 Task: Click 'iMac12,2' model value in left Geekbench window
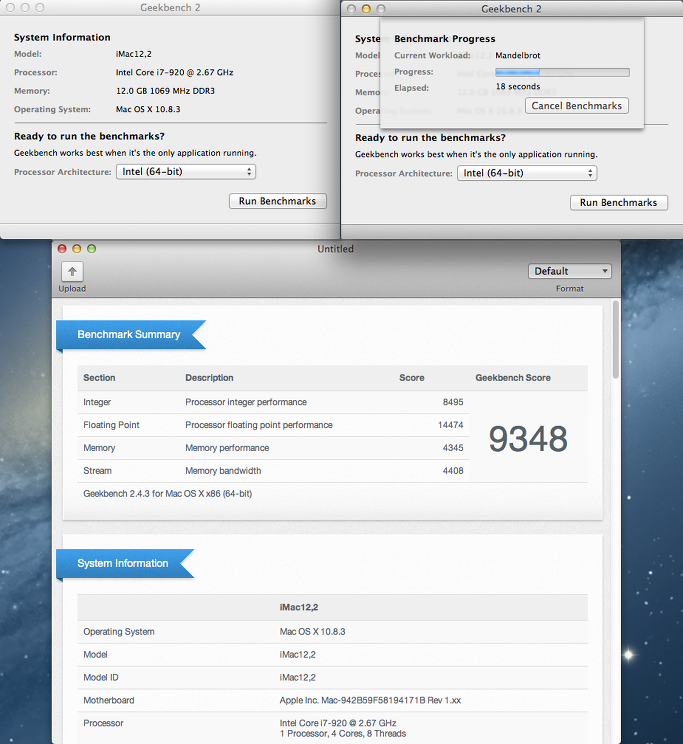(134, 54)
